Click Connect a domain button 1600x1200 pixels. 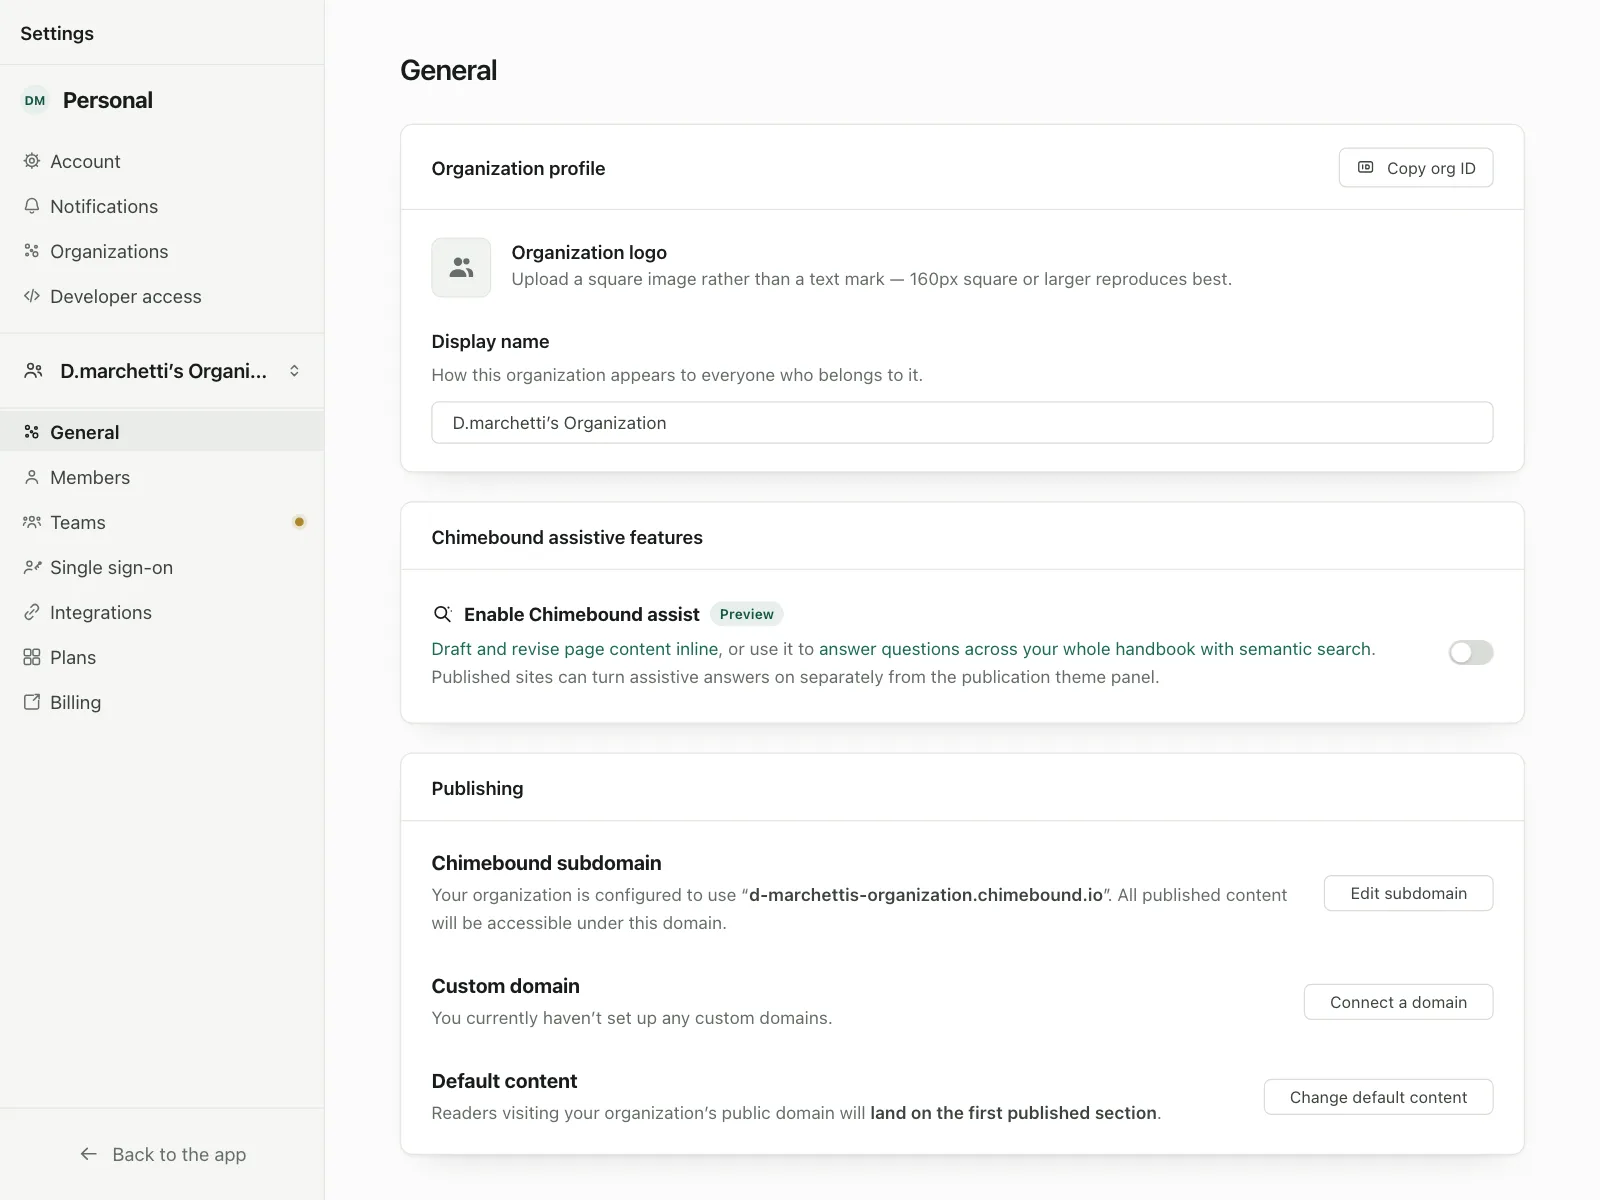click(x=1398, y=1002)
